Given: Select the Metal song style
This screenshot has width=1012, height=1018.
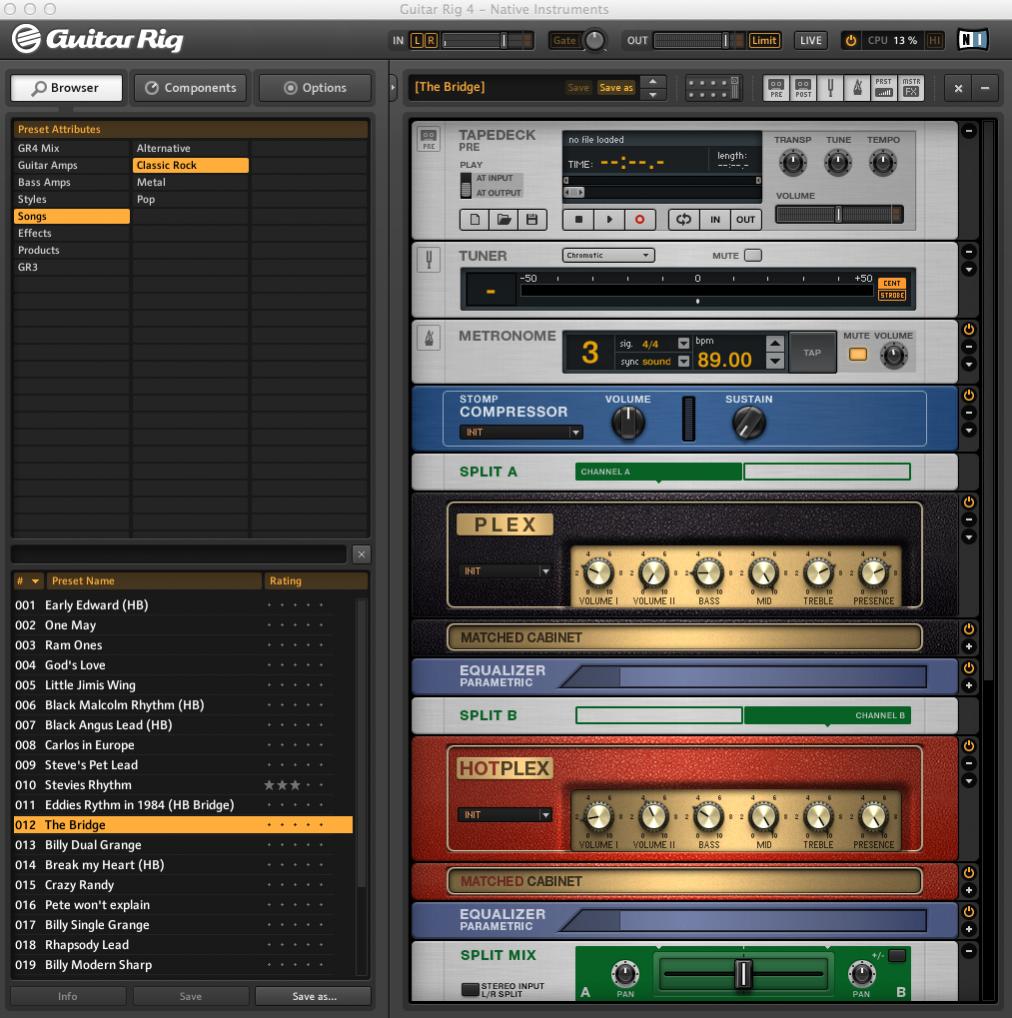Looking at the screenshot, I should click(x=190, y=182).
